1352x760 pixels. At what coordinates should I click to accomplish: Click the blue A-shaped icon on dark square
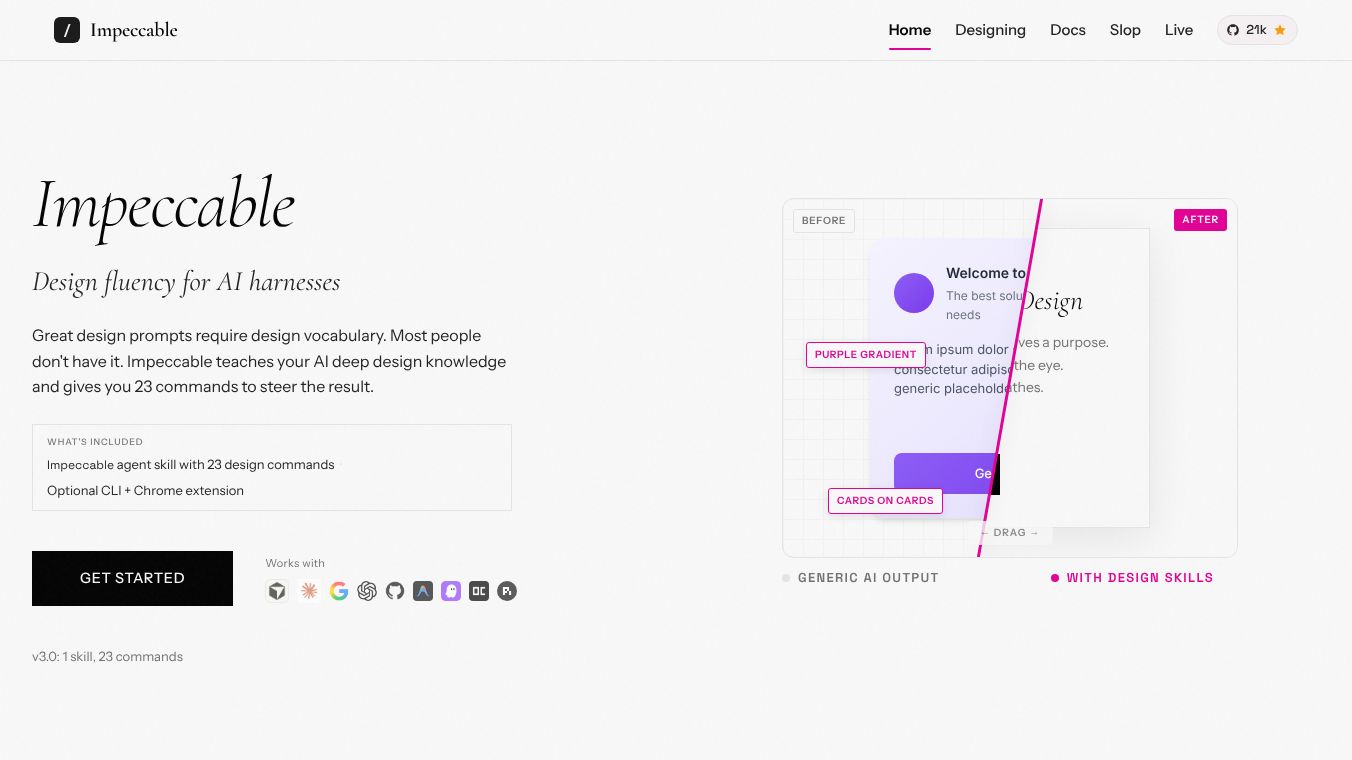tap(423, 591)
